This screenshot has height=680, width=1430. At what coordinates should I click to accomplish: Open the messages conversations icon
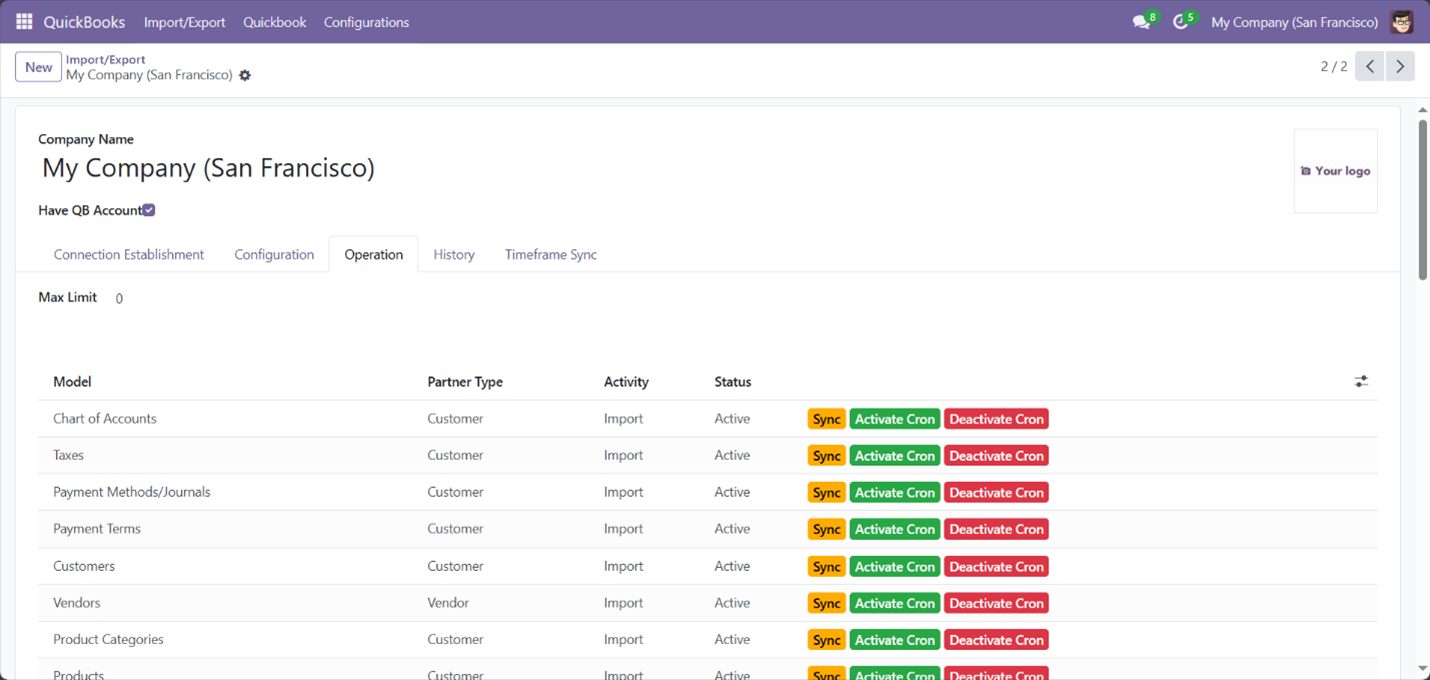(1140, 21)
